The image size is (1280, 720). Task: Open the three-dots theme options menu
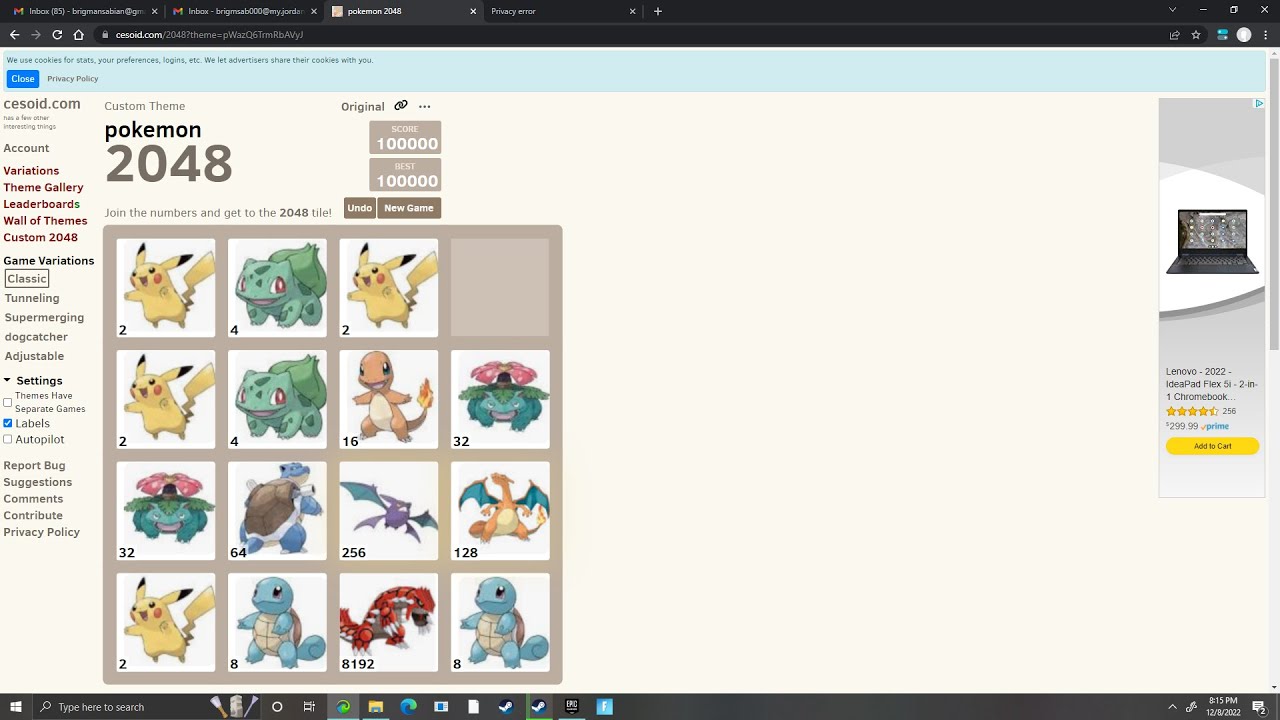pyautogui.click(x=425, y=106)
